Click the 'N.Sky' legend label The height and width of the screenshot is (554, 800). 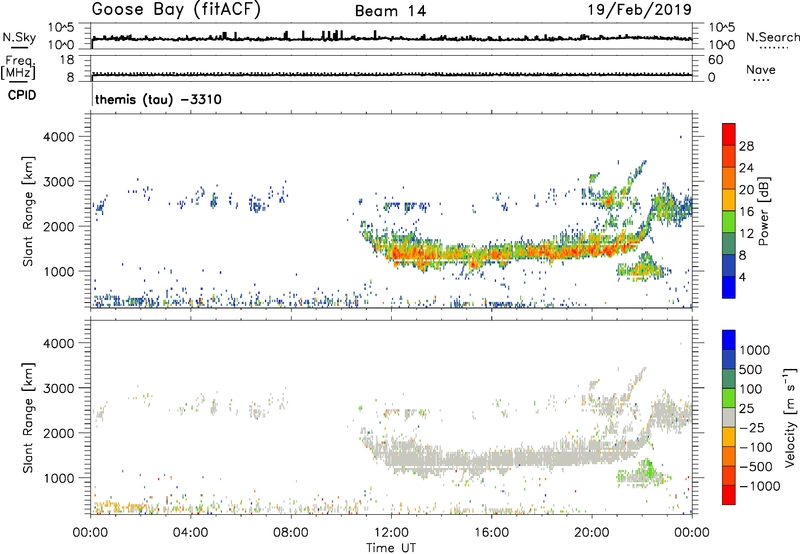pos(19,37)
